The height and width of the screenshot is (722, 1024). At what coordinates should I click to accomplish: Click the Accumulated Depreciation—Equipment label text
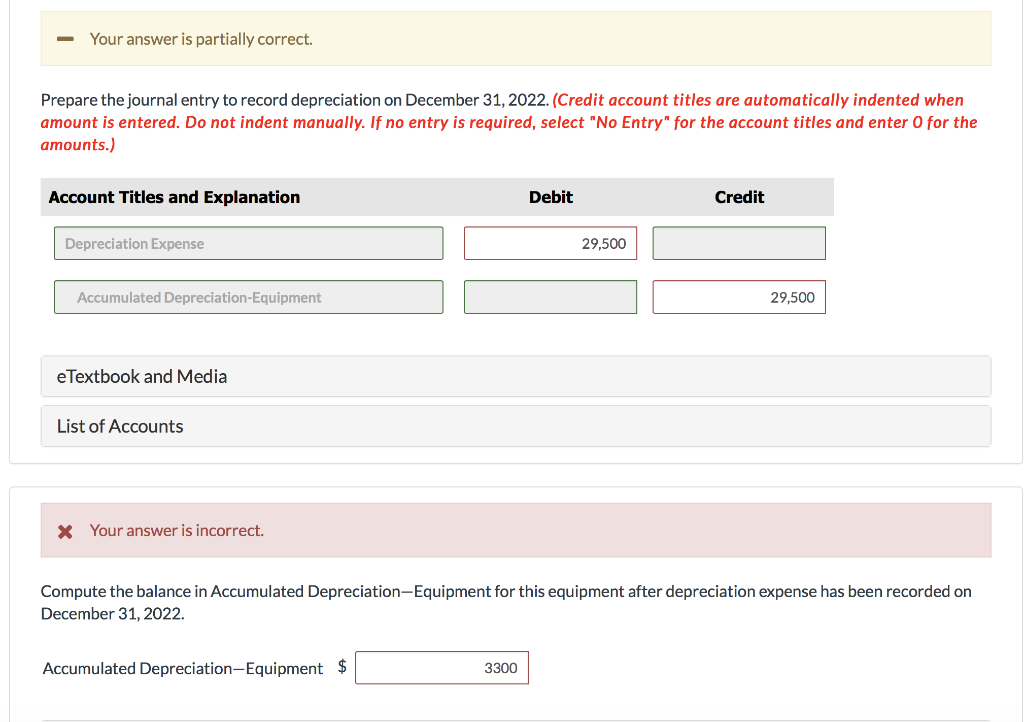(183, 668)
